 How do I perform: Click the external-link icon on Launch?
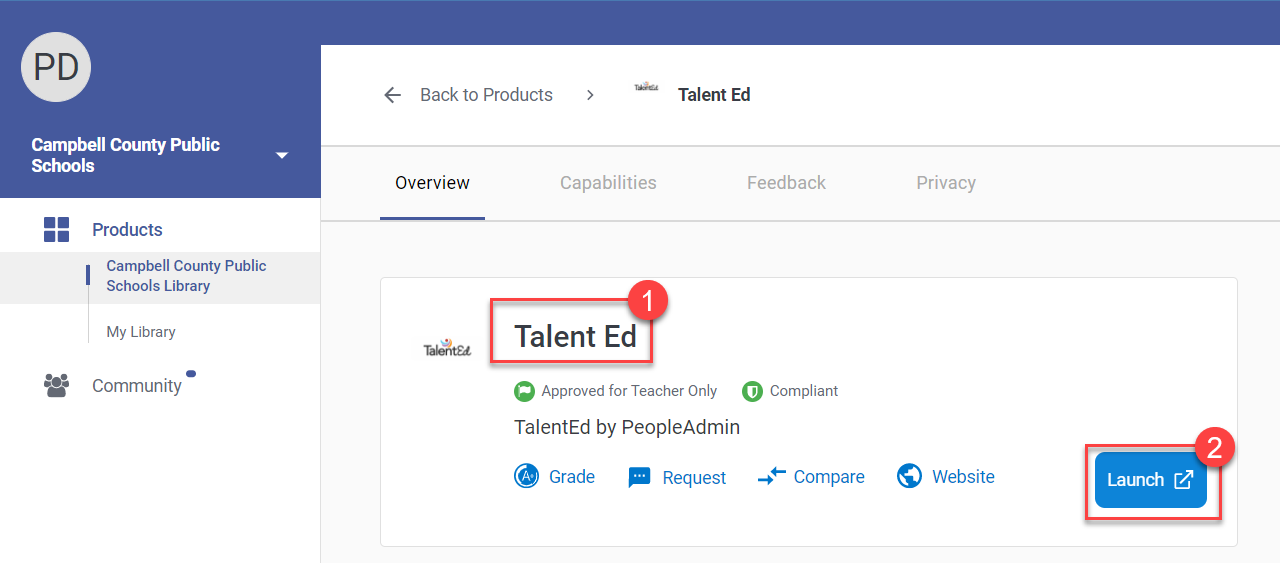pos(1183,480)
